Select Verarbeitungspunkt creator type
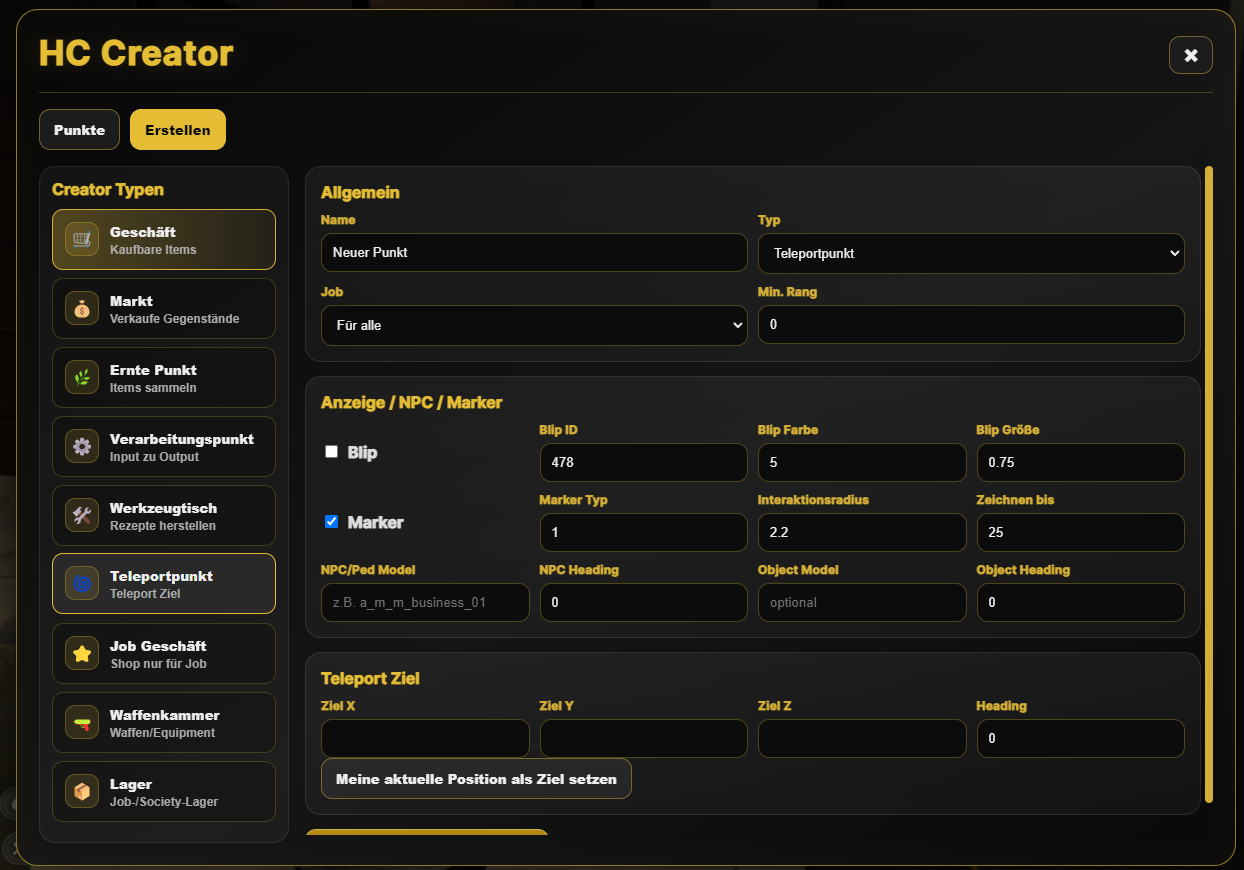 click(x=164, y=446)
